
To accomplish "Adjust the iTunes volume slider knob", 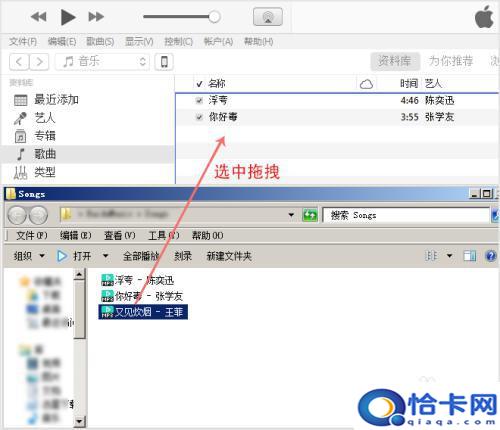I will click(214, 17).
